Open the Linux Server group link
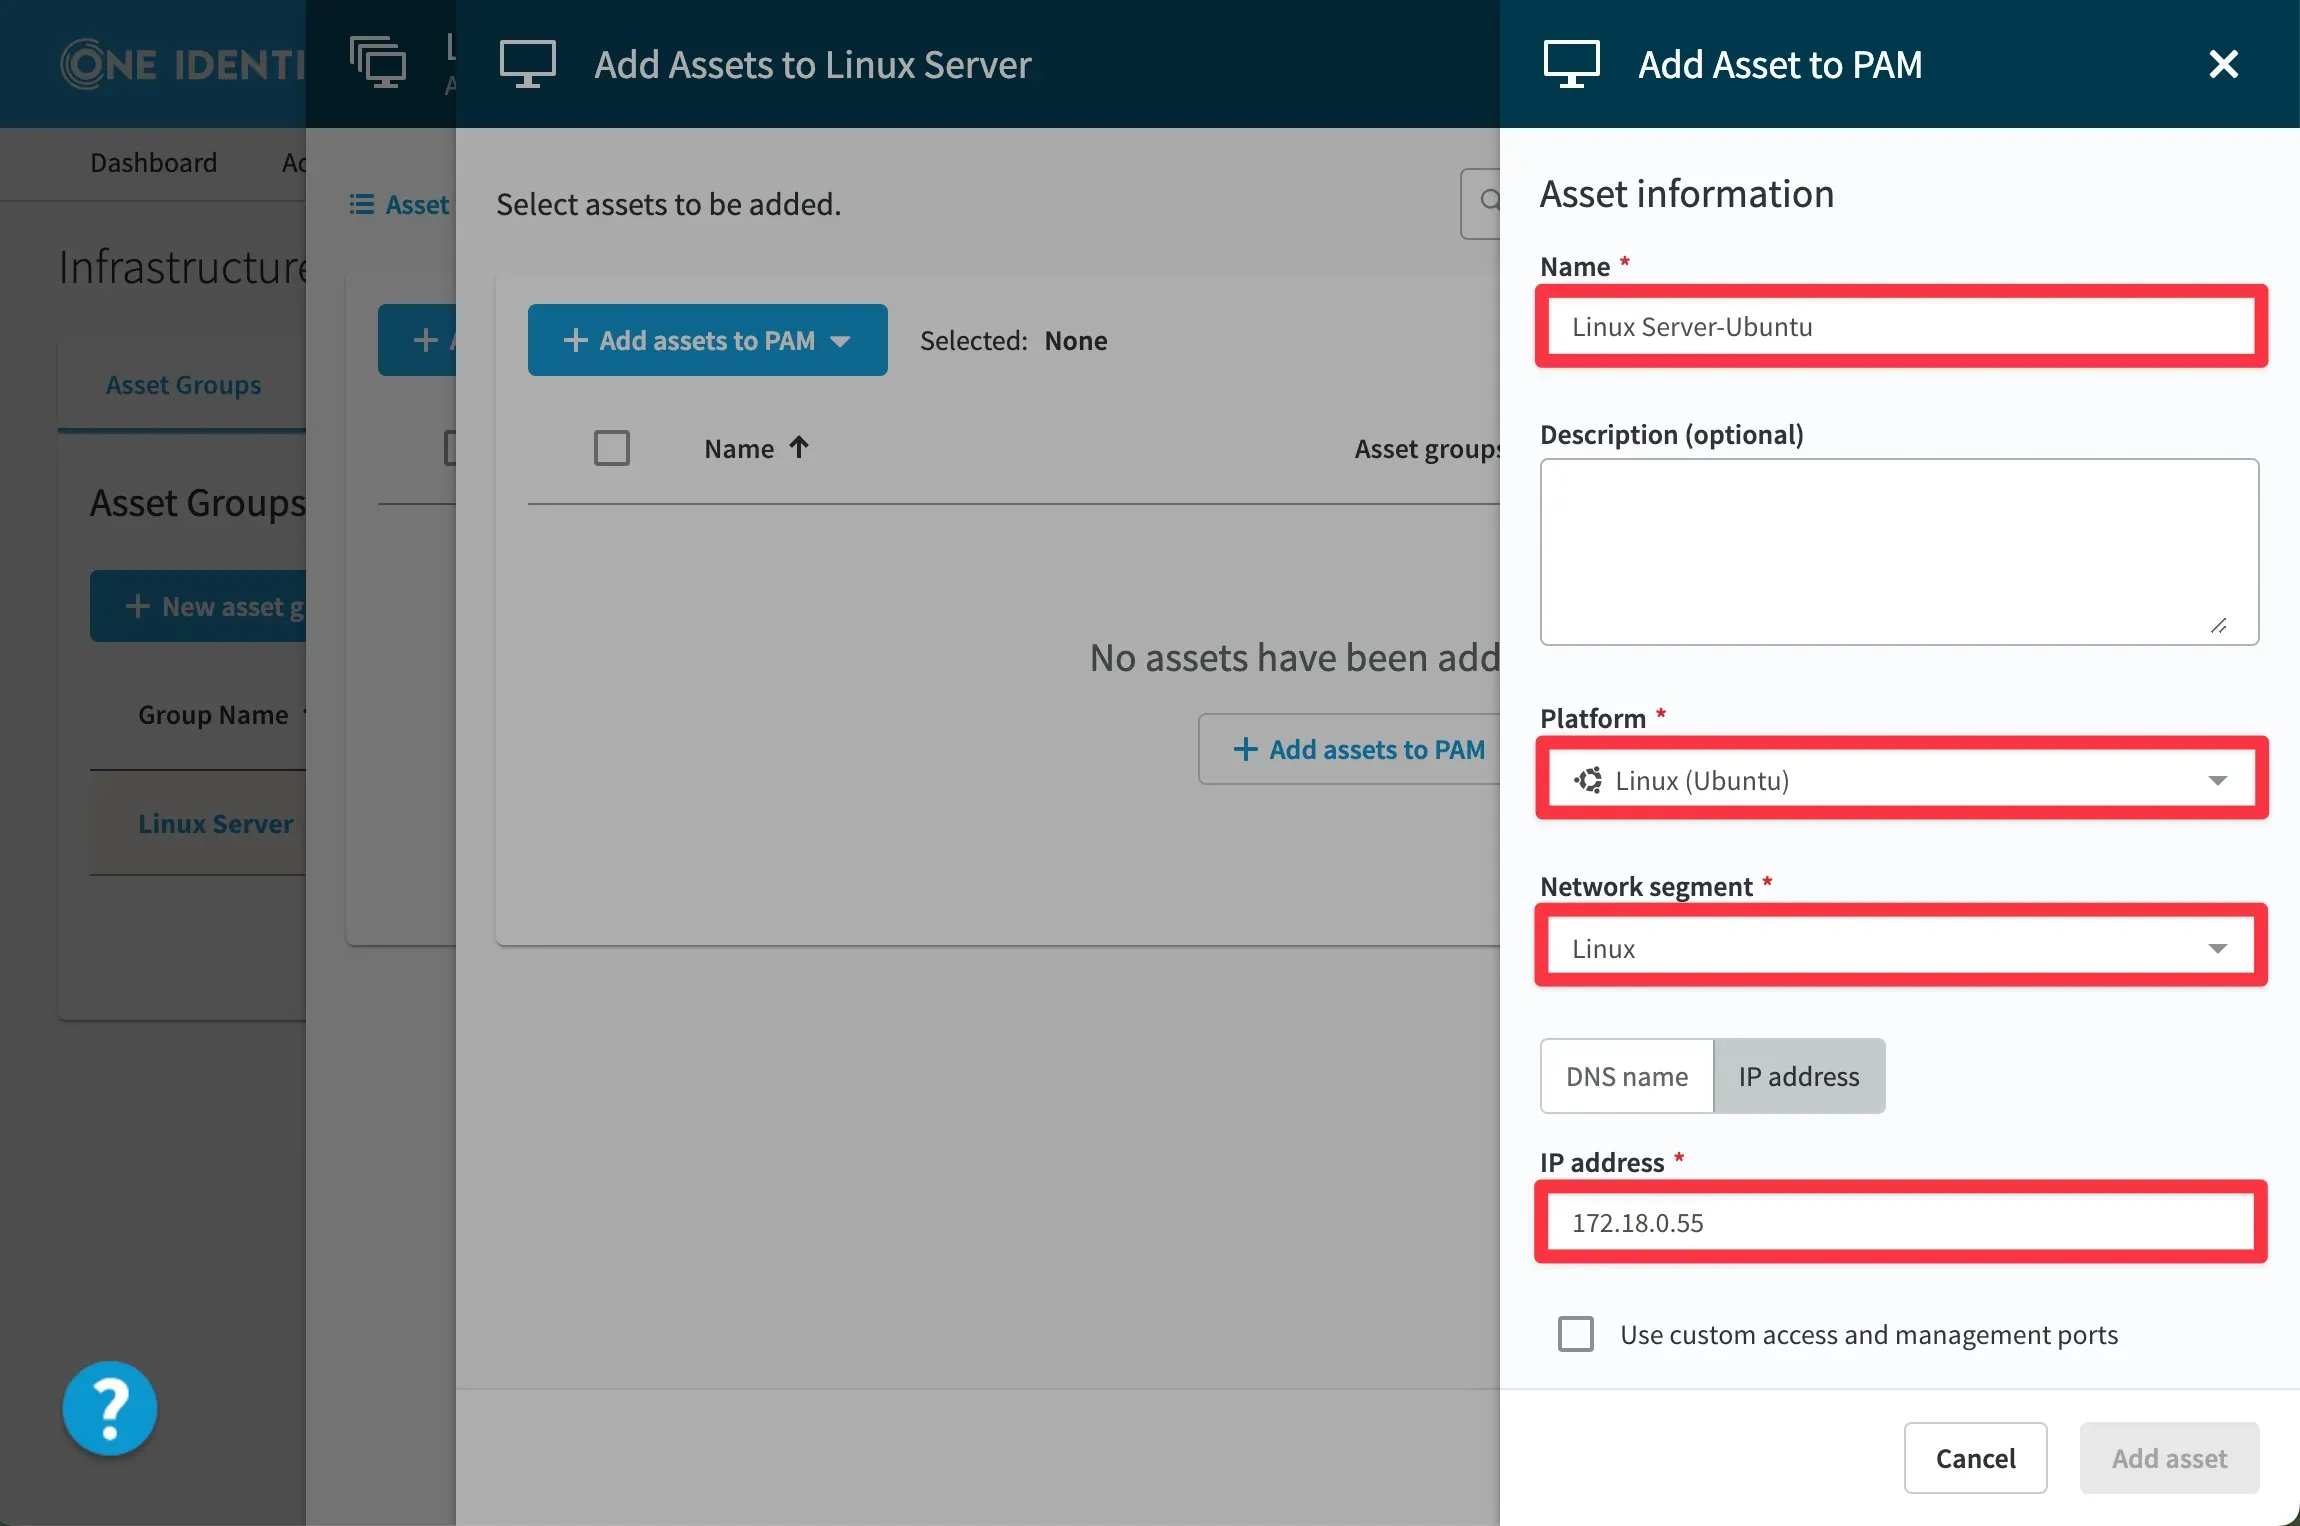Viewport: 2300px width, 1526px height. [215, 824]
